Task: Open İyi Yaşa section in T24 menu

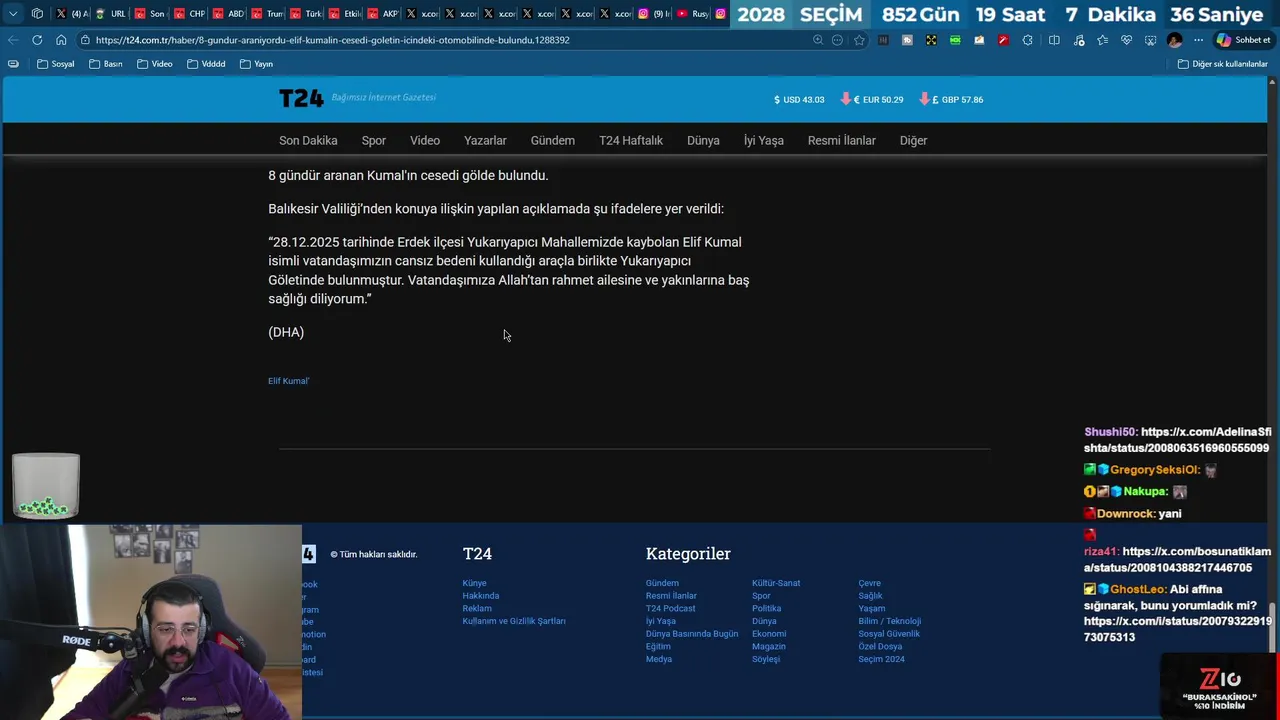Action: click(763, 141)
